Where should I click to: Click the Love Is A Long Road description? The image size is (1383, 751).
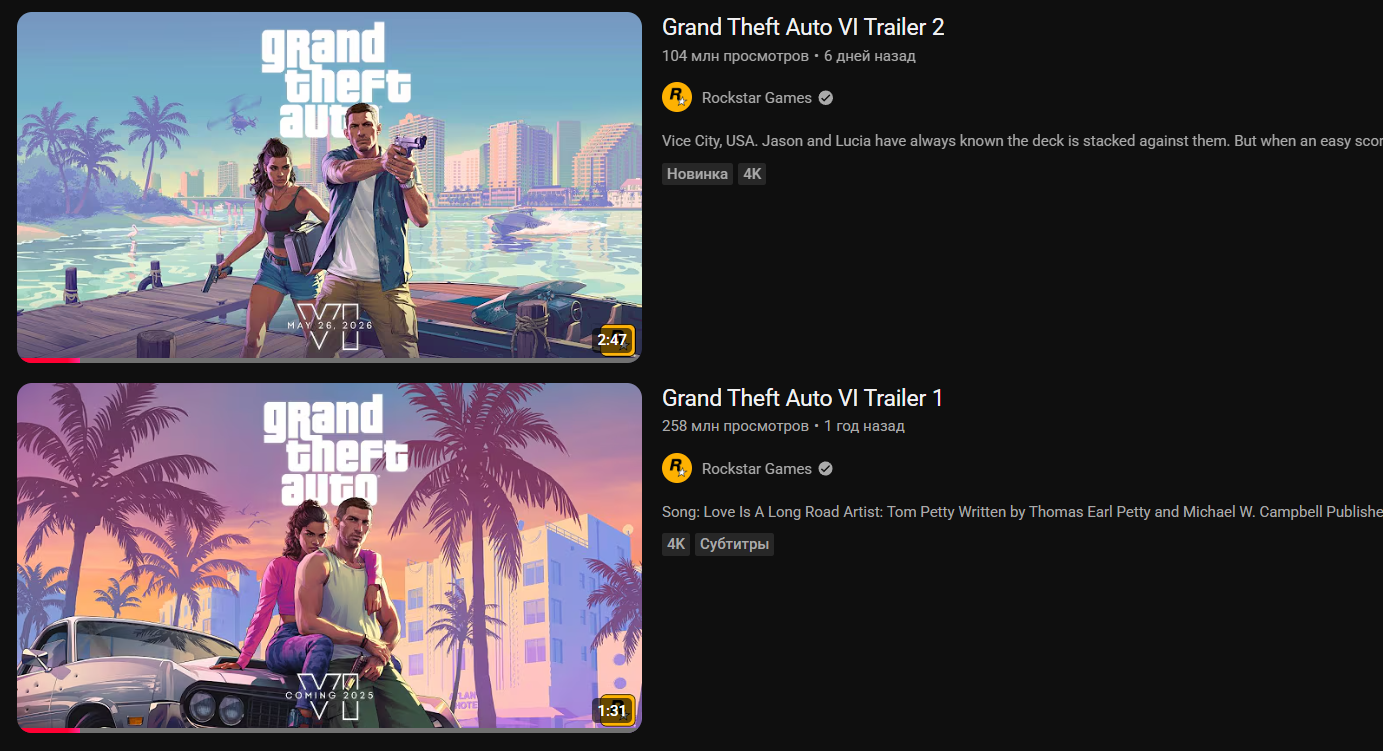(x=1022, y=512)
